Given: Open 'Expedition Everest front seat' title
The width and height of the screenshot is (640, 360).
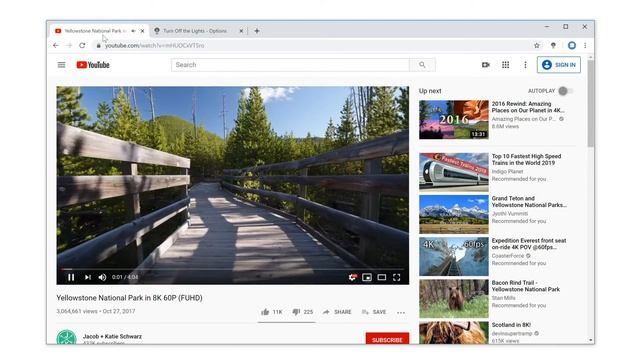Looking at the screenshot, I should pyautogui.click(x=529, y=244).
